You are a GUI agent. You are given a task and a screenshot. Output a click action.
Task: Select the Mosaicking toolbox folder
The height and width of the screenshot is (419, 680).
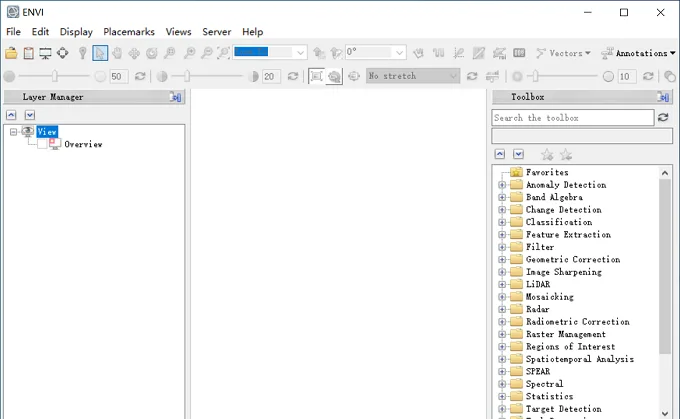click(x=549, y=297)
